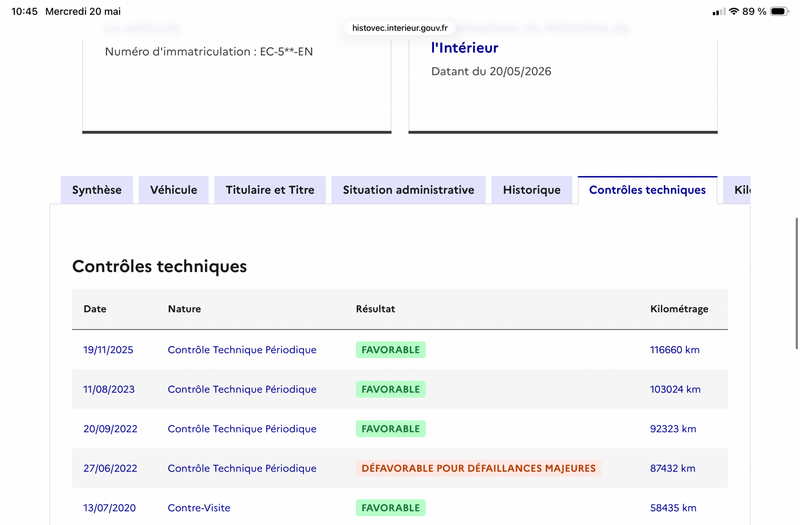800x525 pixels.
Task: Click the Kilométrage column header
Action: [679, 309]
